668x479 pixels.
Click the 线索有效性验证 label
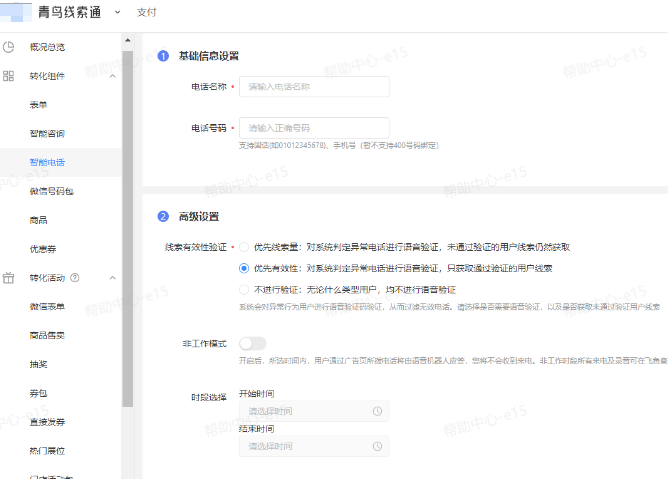pos(196,247)
